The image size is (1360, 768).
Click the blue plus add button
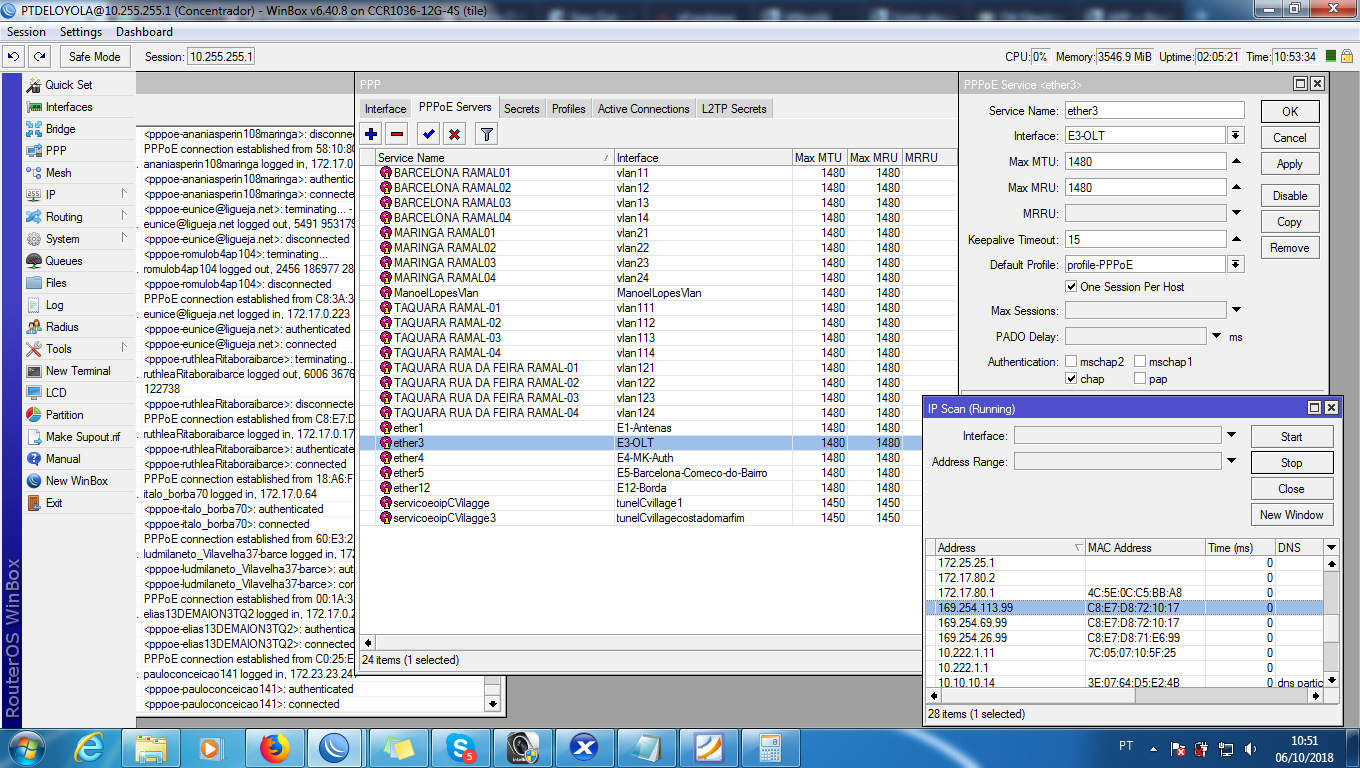371,134
